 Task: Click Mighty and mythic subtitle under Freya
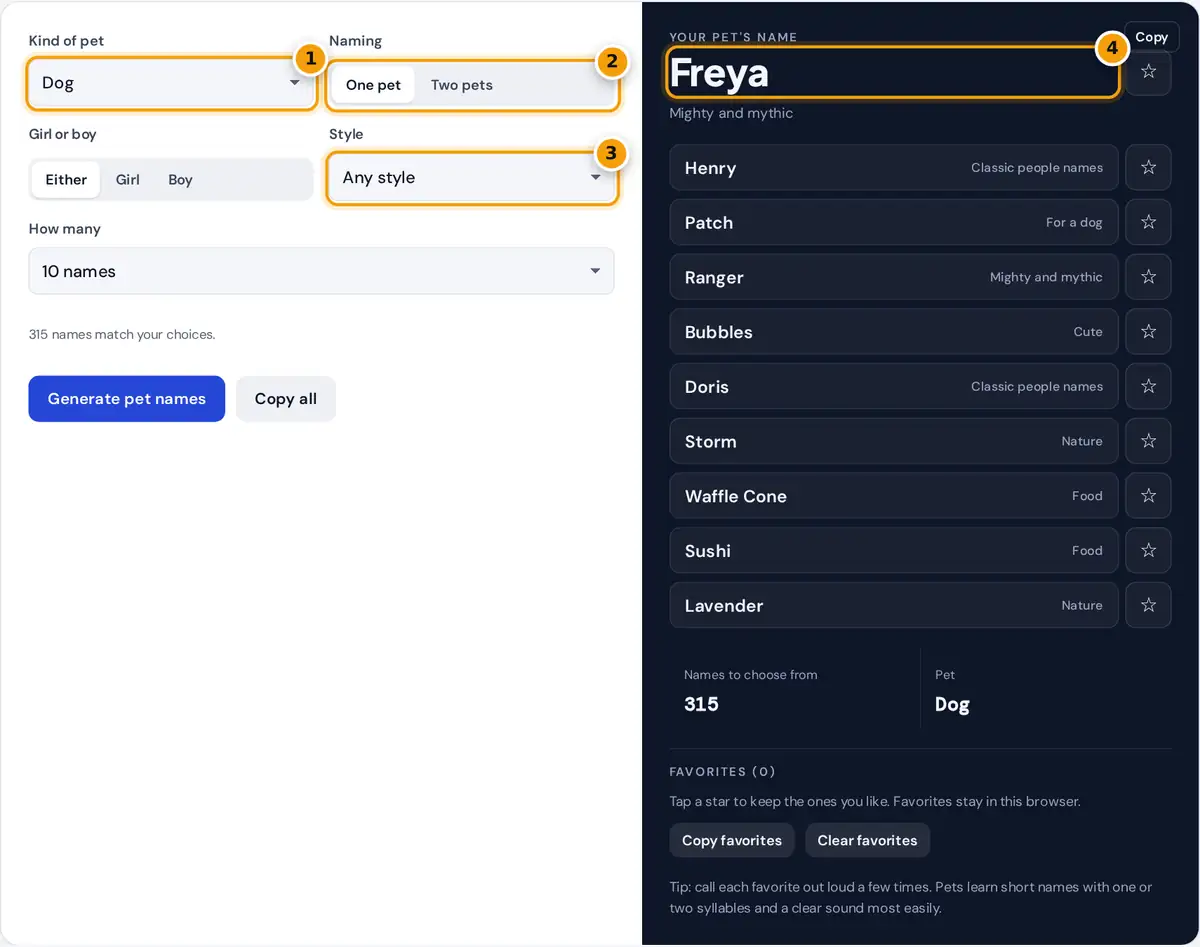(x=731, y=113)
